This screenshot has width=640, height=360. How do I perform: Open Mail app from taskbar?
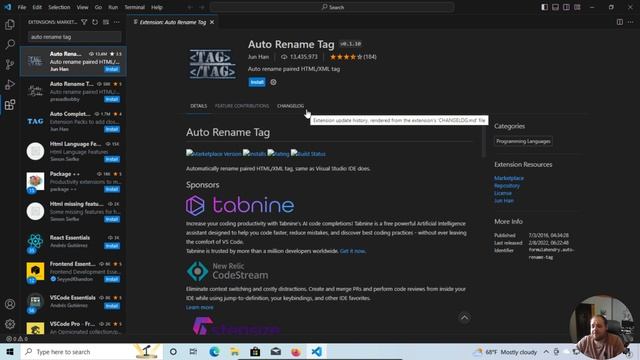(276, 351)
